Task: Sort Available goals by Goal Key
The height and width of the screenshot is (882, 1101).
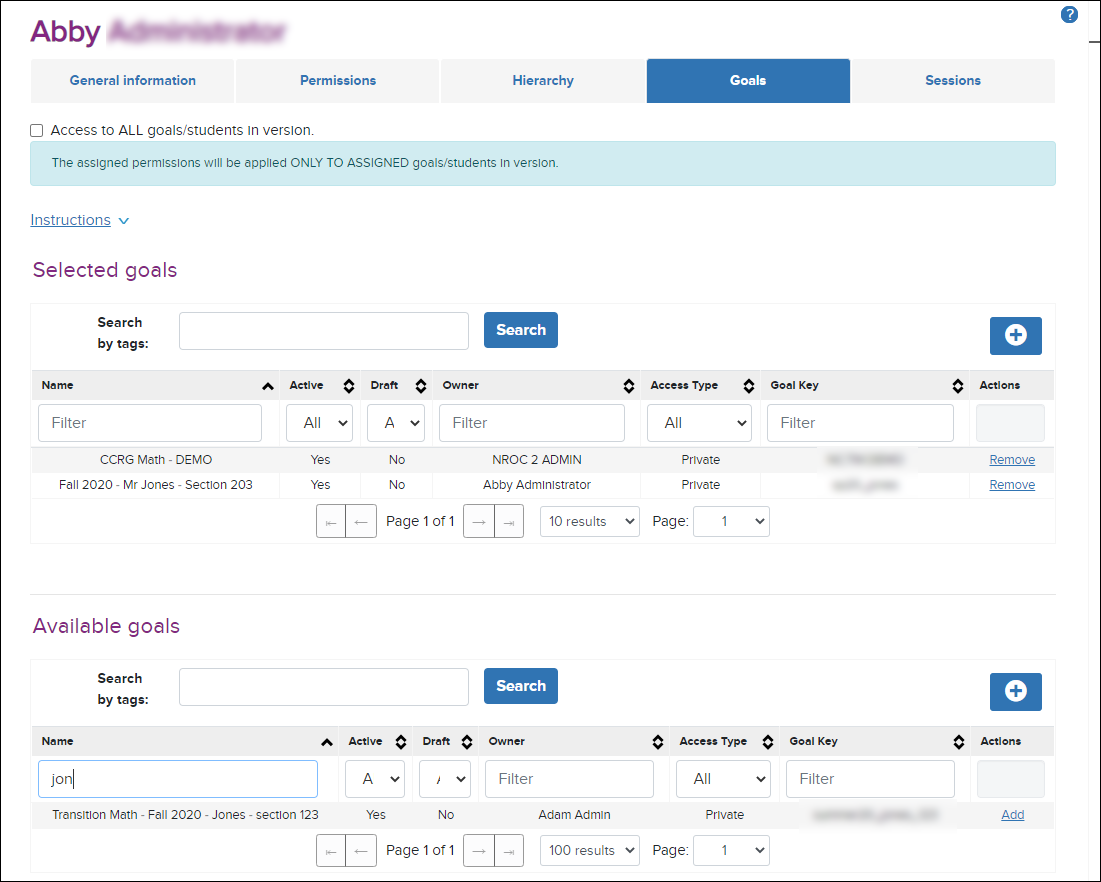Action: pyautogui.click(x=958, y=742)
